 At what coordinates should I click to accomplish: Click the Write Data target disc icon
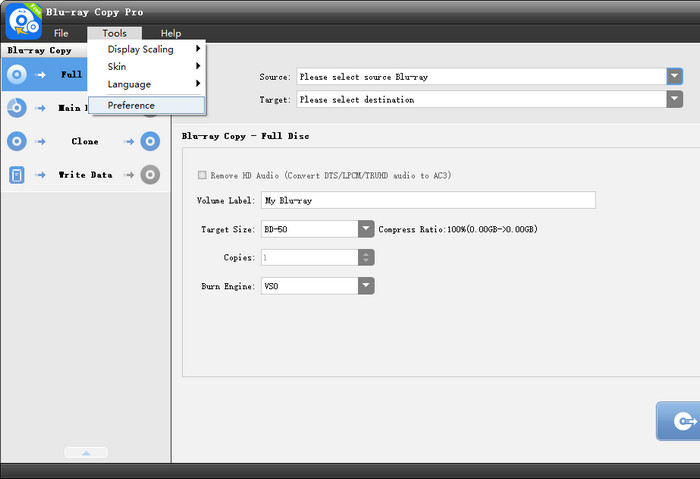pyautogui.click(x=150, y=175)
